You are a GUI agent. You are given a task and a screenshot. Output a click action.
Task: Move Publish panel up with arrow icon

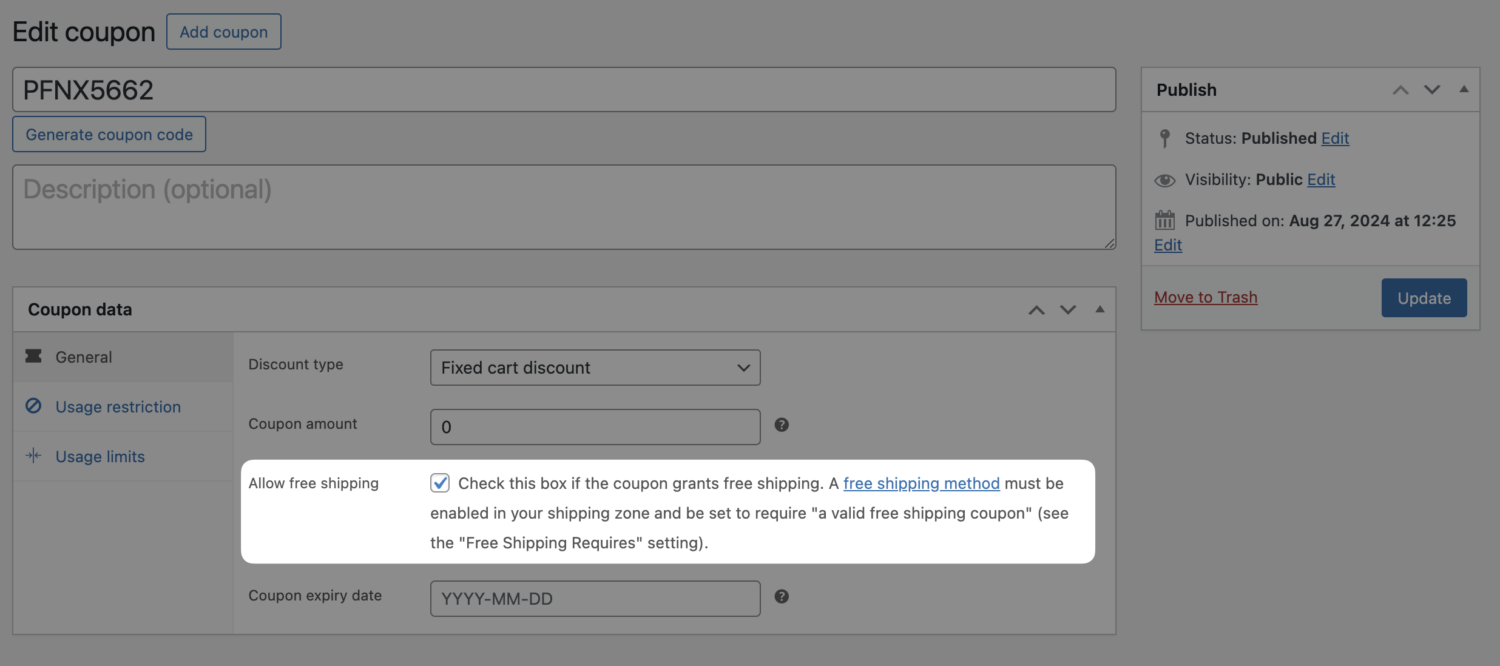(1401, 90)
